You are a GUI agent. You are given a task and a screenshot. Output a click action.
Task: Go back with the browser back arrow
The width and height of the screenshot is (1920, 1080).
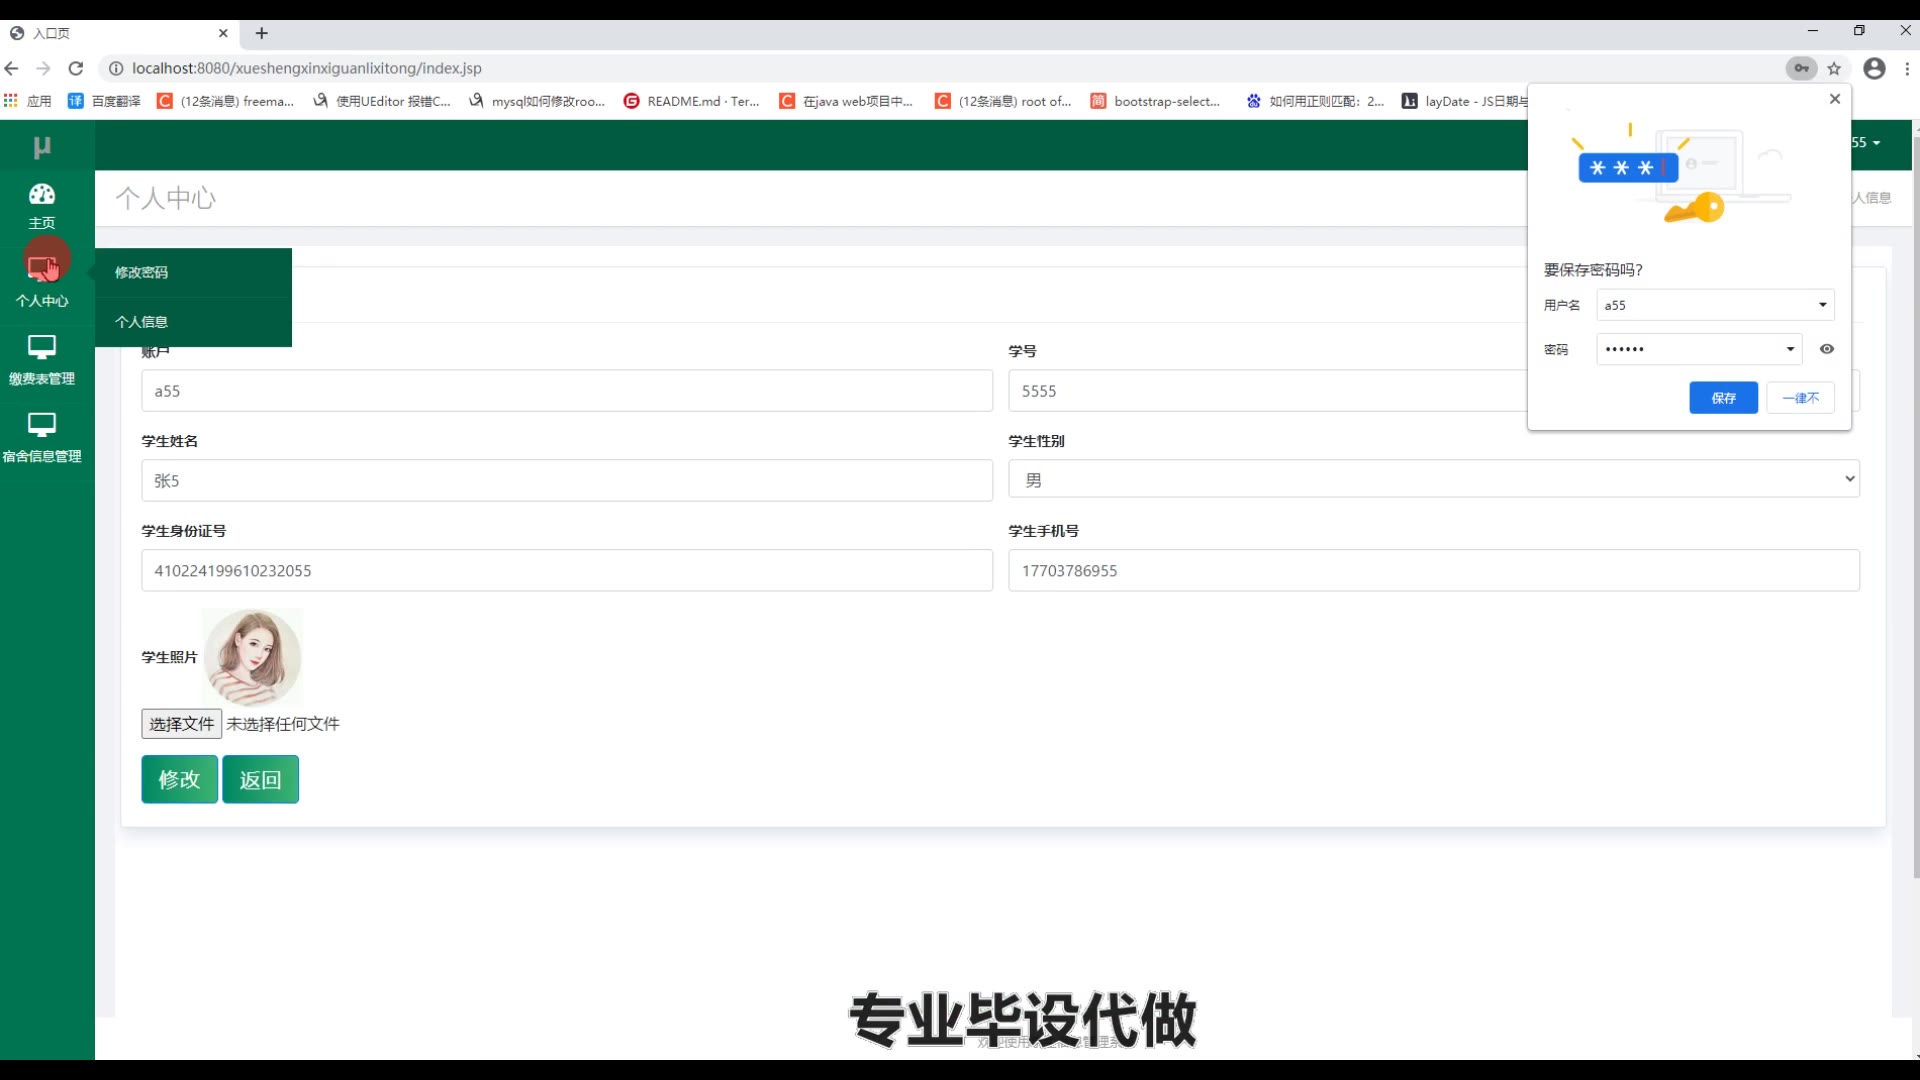[12, 68]
